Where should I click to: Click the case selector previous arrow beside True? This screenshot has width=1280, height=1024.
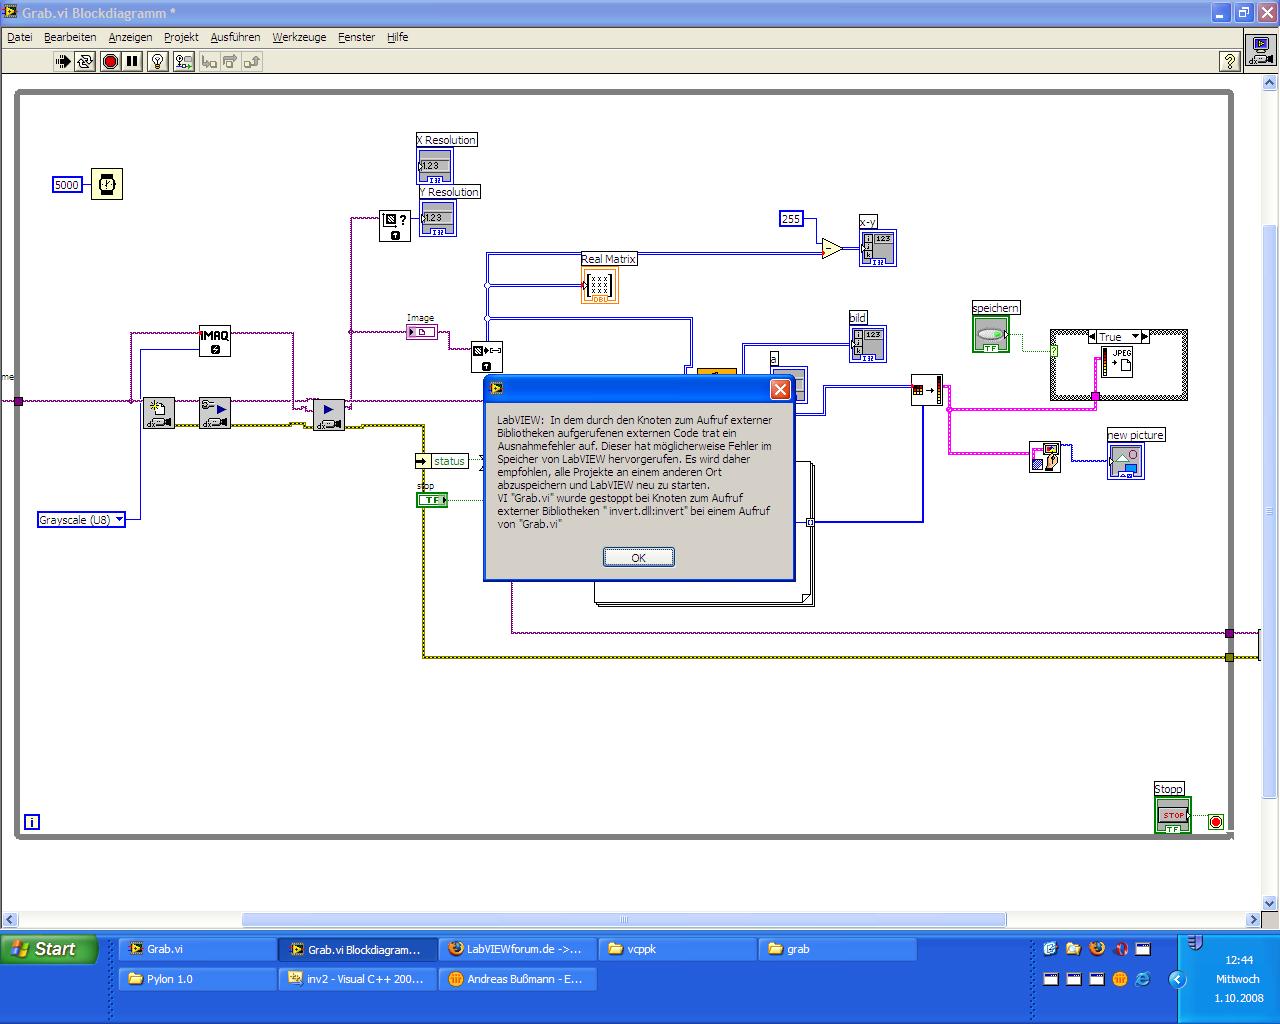point(1093,337)
